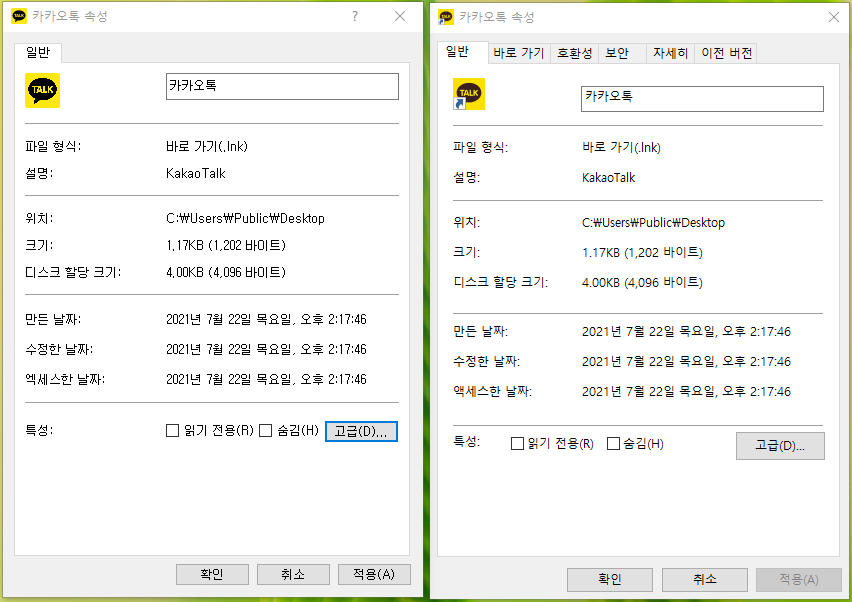Image resolution: width=852 pixels, height=602 pixels.
Task: Toggle 읽기 전용(R) checkbox in right dialog
Action: [517, 444]
